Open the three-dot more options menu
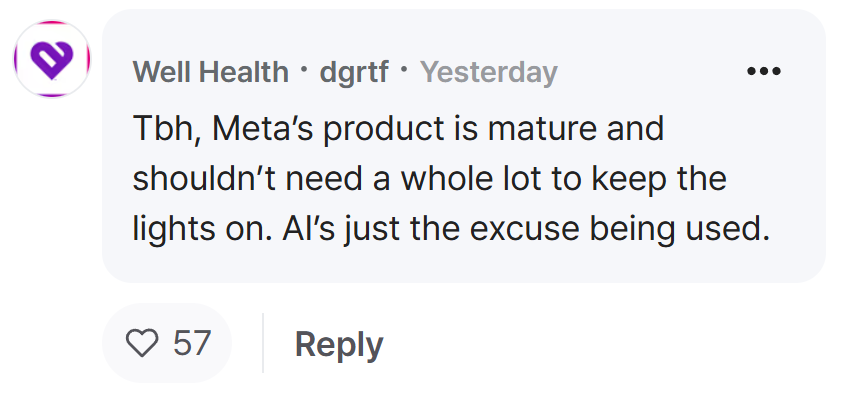This screenshot has width=852, height=398. pos(763,71)
